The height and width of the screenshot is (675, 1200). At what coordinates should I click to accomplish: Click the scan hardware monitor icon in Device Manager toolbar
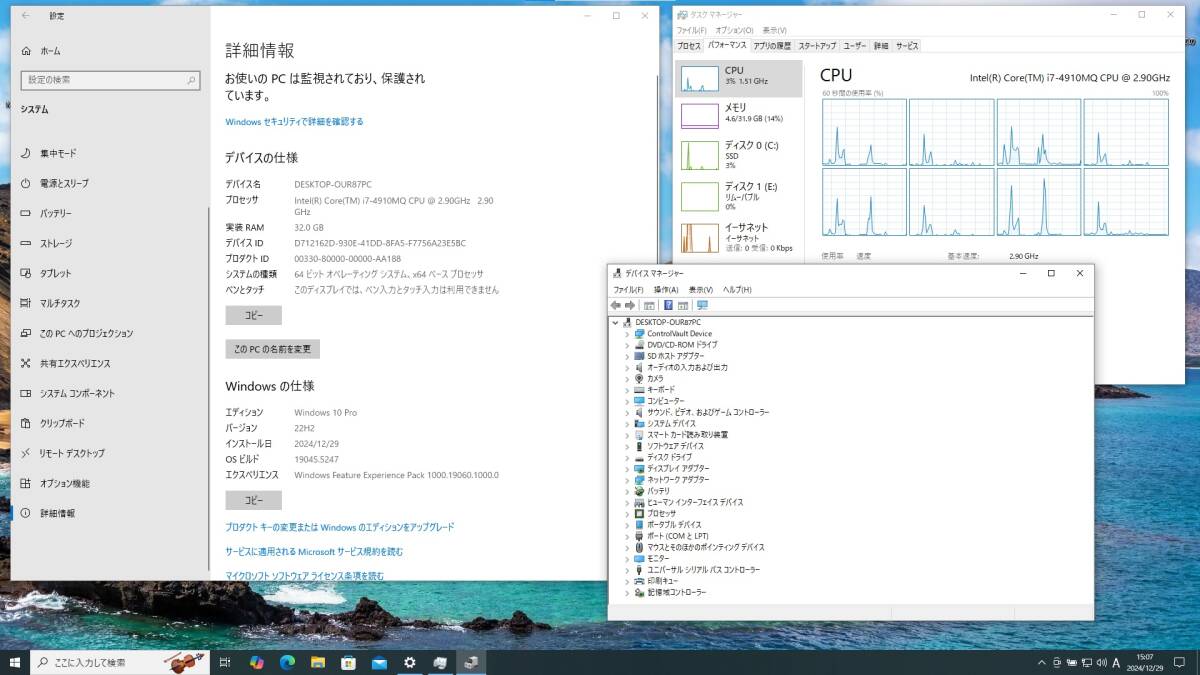point(702,305)
